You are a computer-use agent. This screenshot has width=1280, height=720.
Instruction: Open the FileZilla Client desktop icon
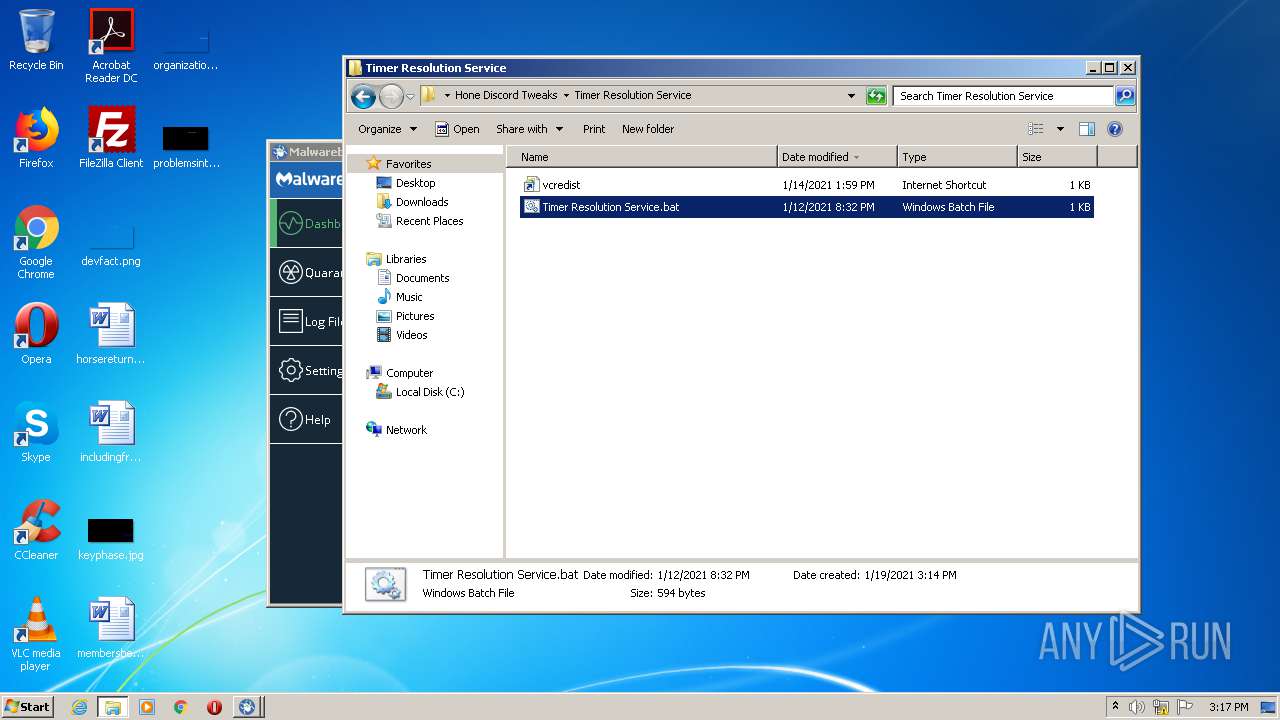pyautogui.click(x=111, y=138)
